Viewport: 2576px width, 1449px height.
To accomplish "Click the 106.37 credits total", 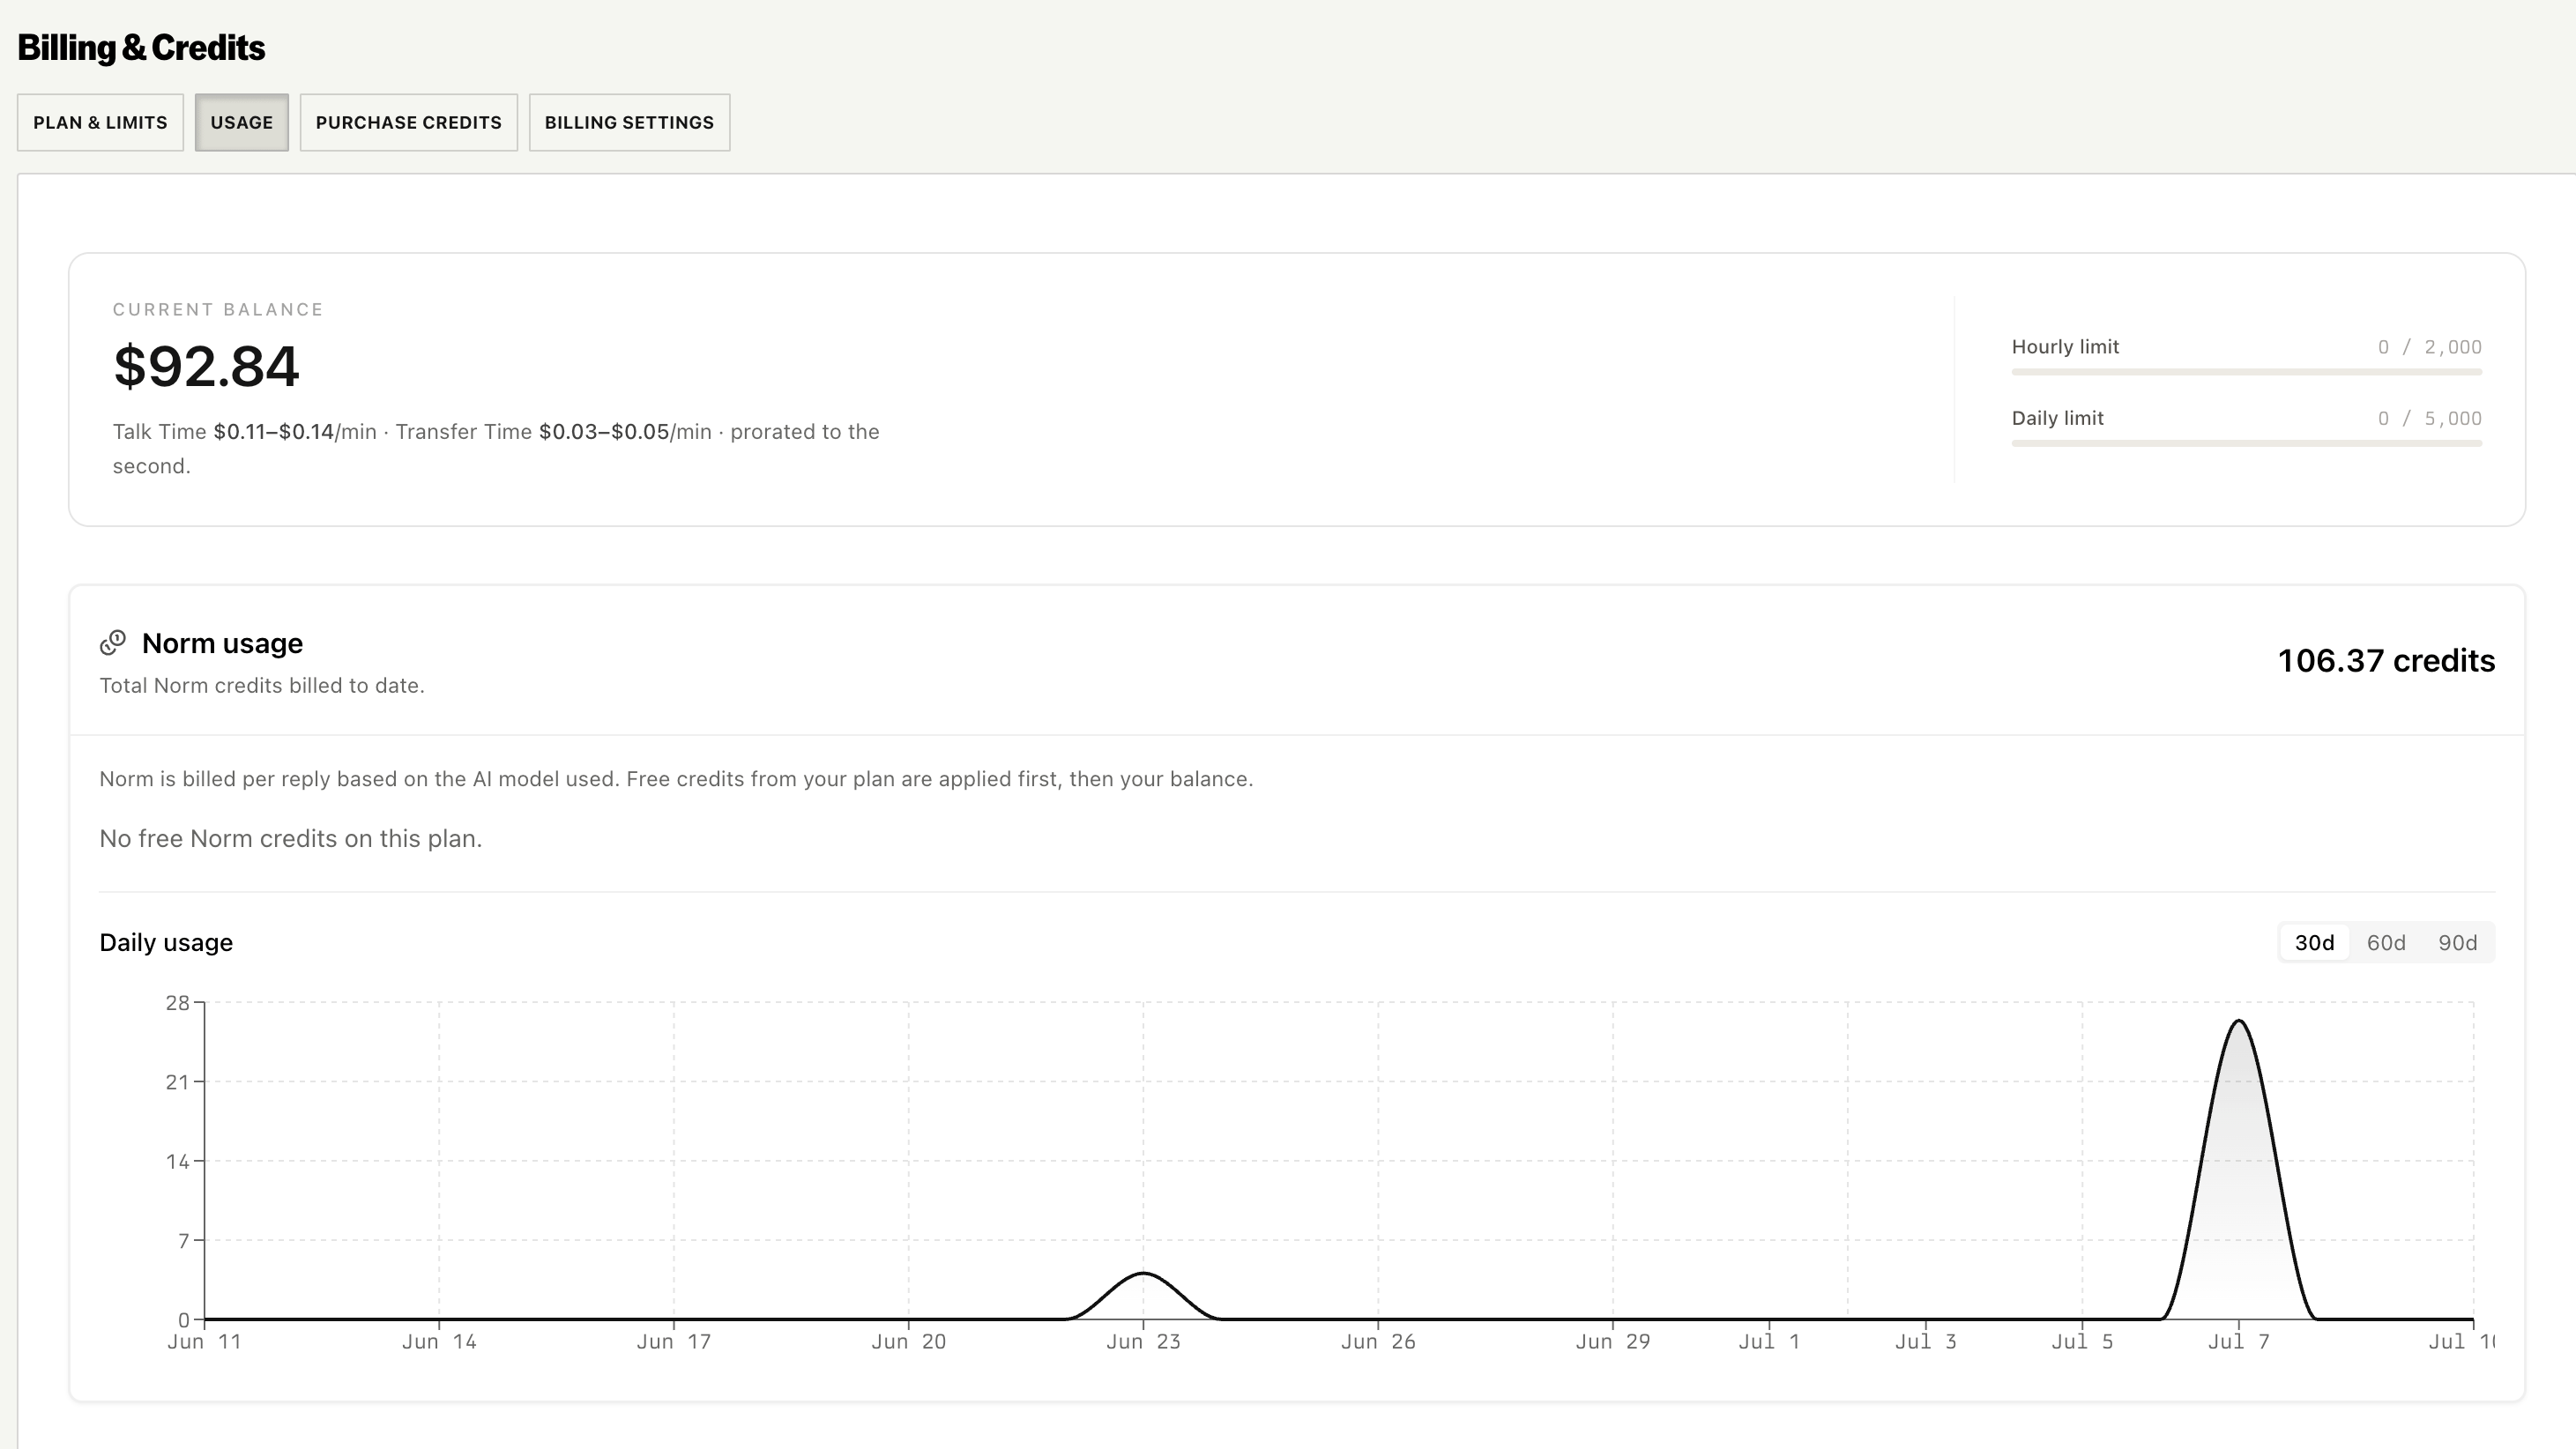I will point(2386,661).
